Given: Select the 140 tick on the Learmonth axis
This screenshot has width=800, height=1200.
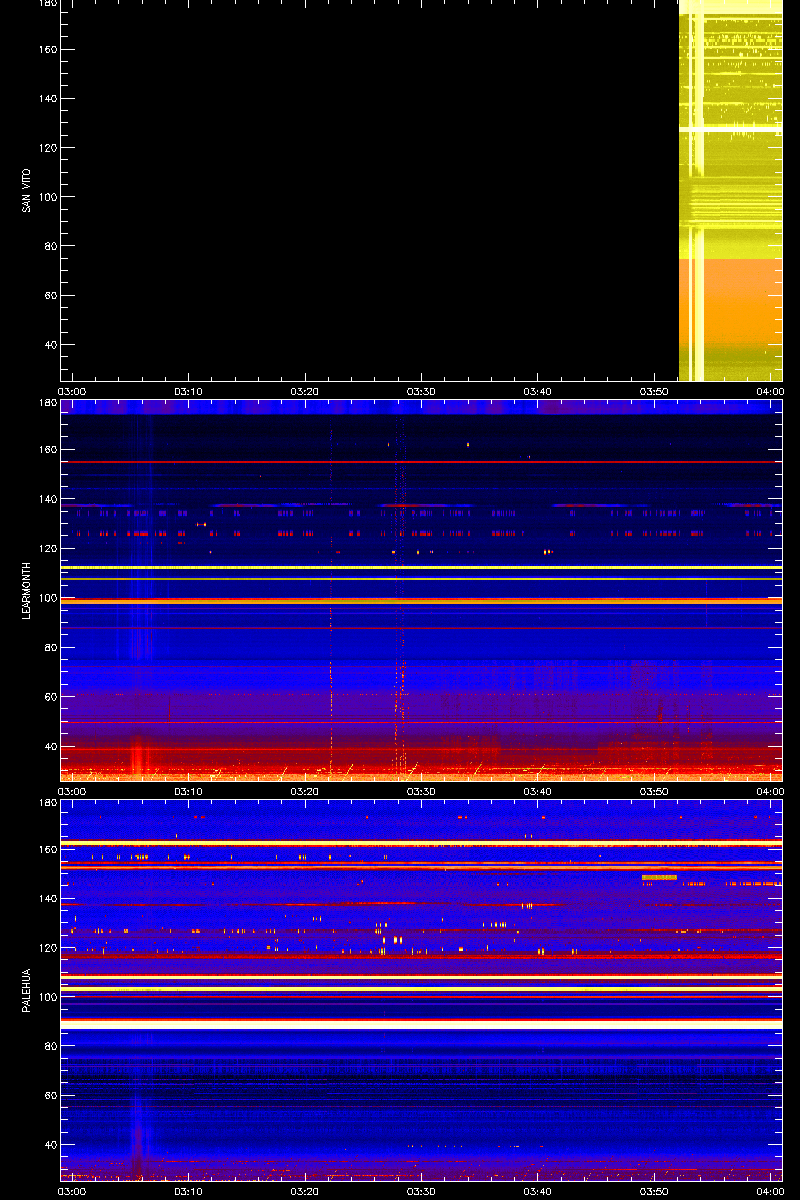Looking at the screenshot, I should 48,499.
